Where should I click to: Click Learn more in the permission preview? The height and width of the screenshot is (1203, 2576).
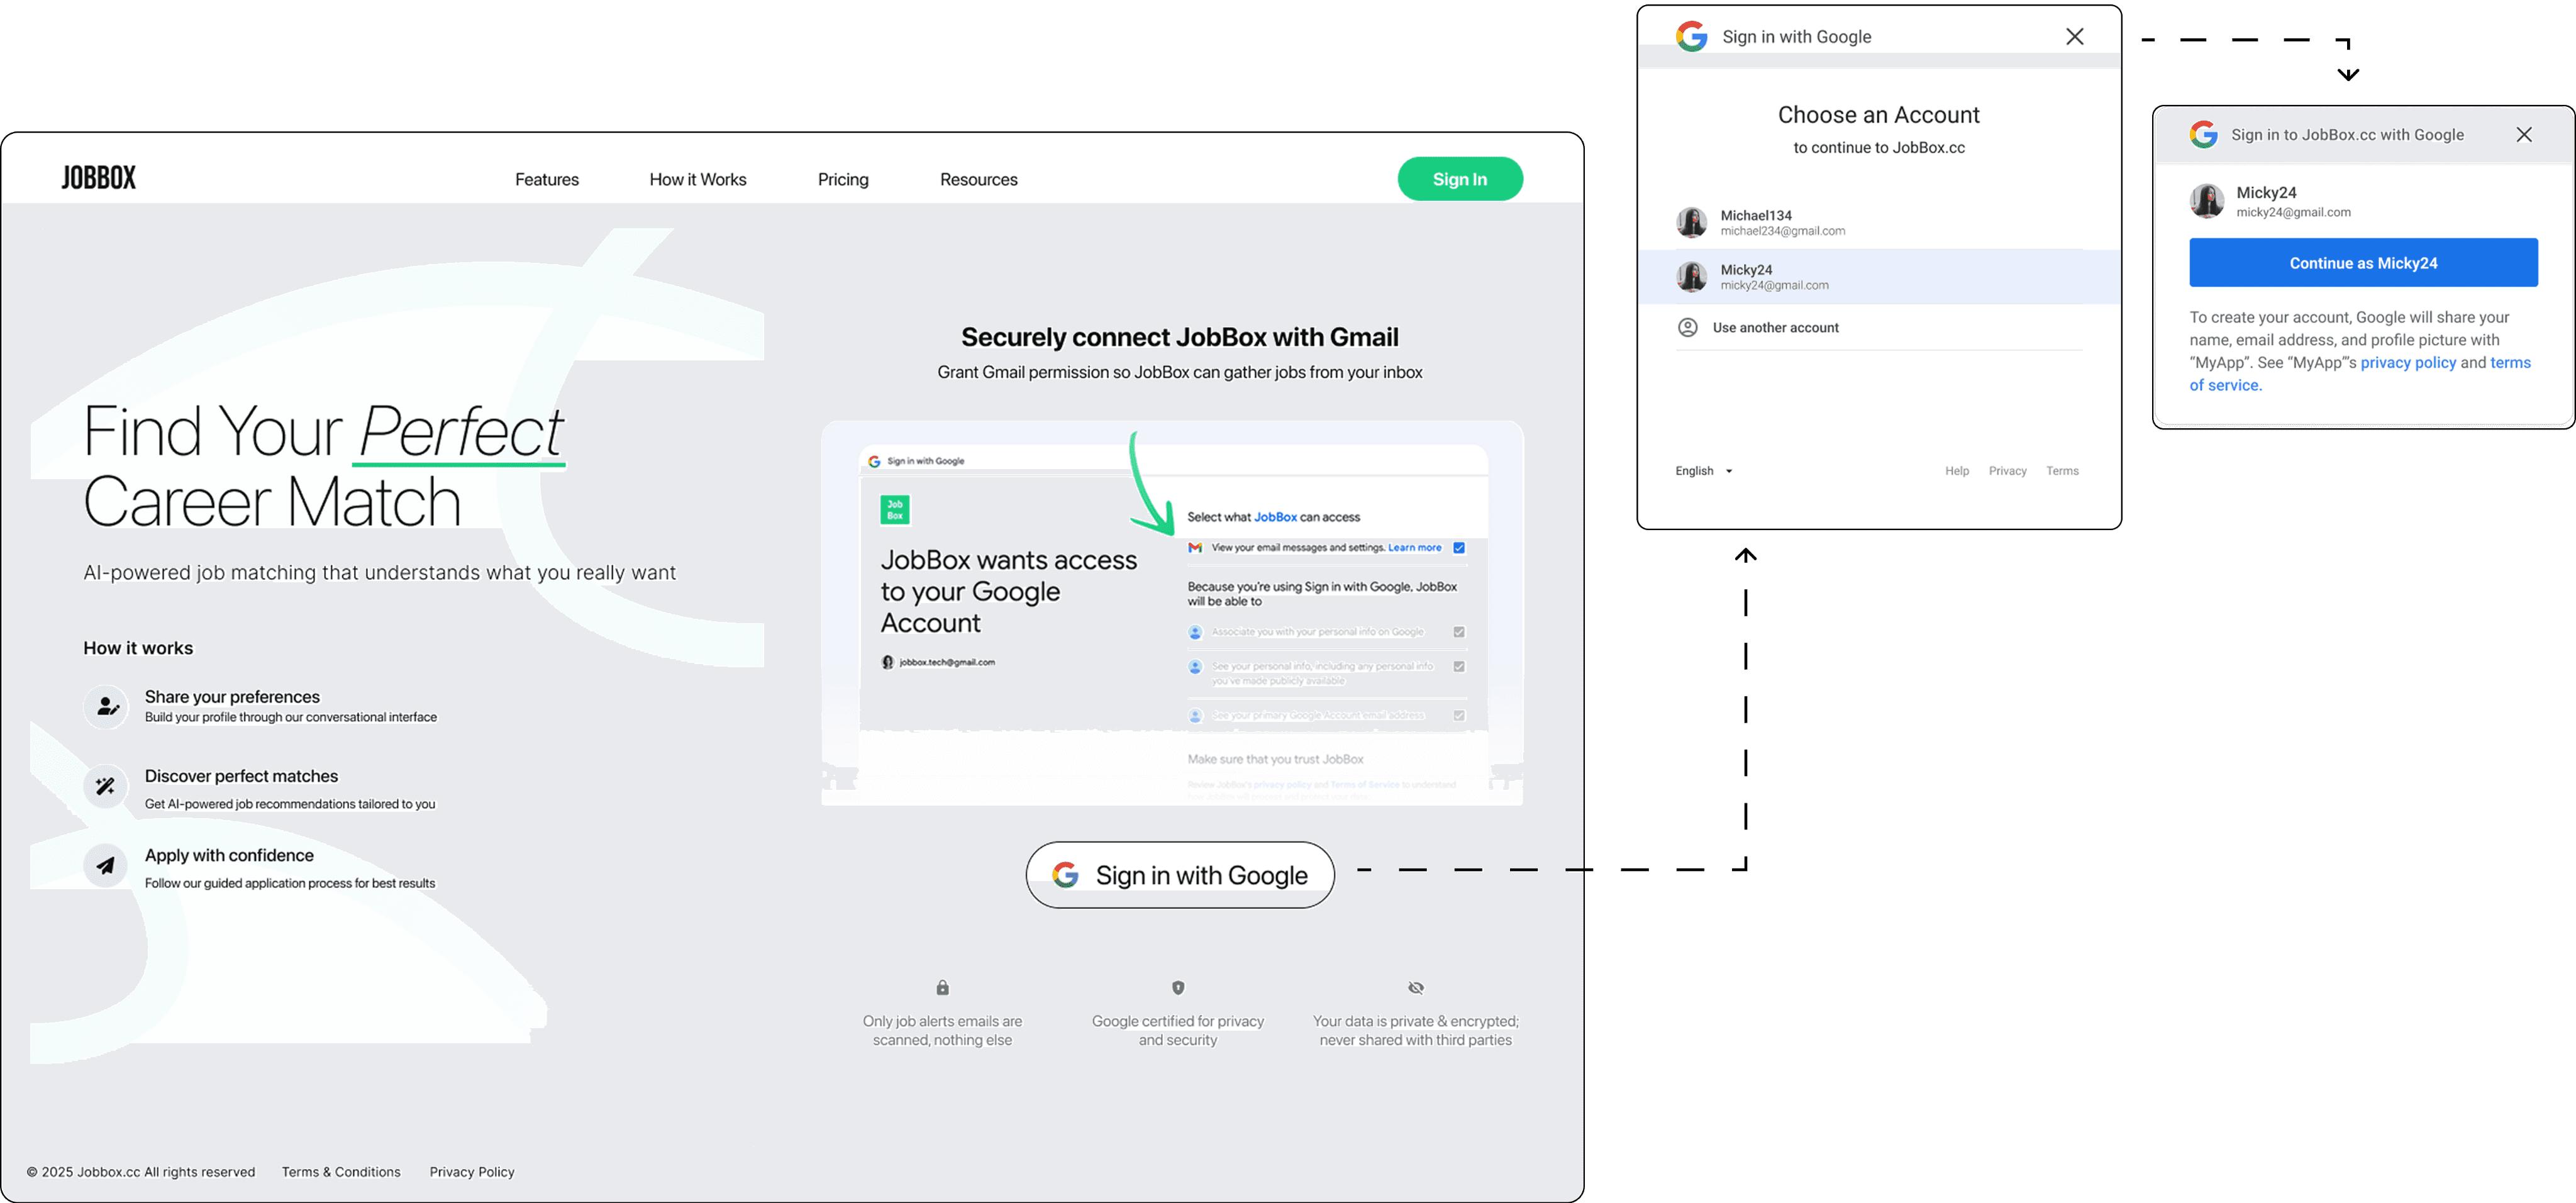click(x=1414, y=548)
